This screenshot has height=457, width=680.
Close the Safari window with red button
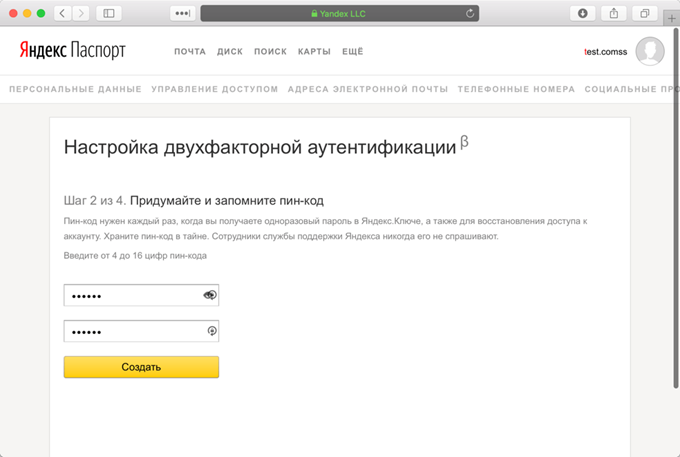pos(13,13)
